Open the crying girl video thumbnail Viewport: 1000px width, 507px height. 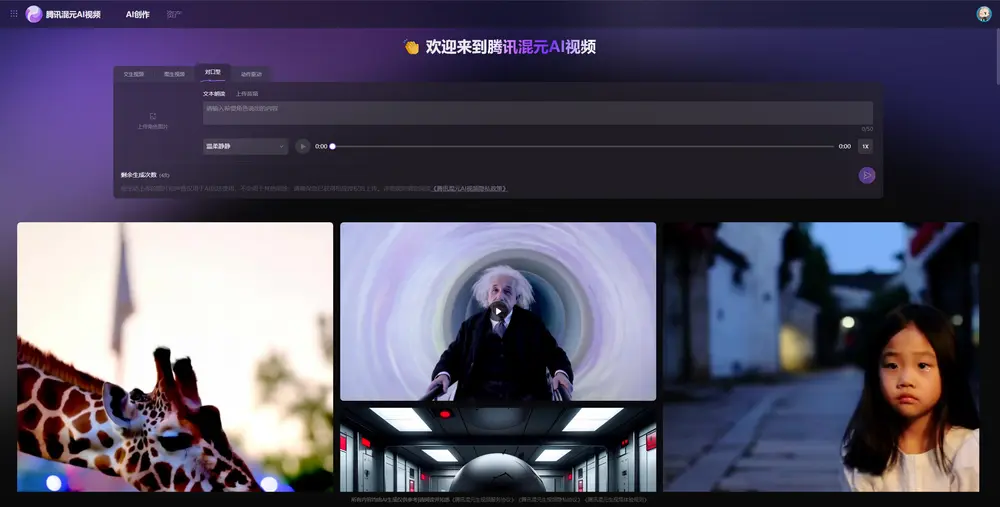[x=821, y=357]
